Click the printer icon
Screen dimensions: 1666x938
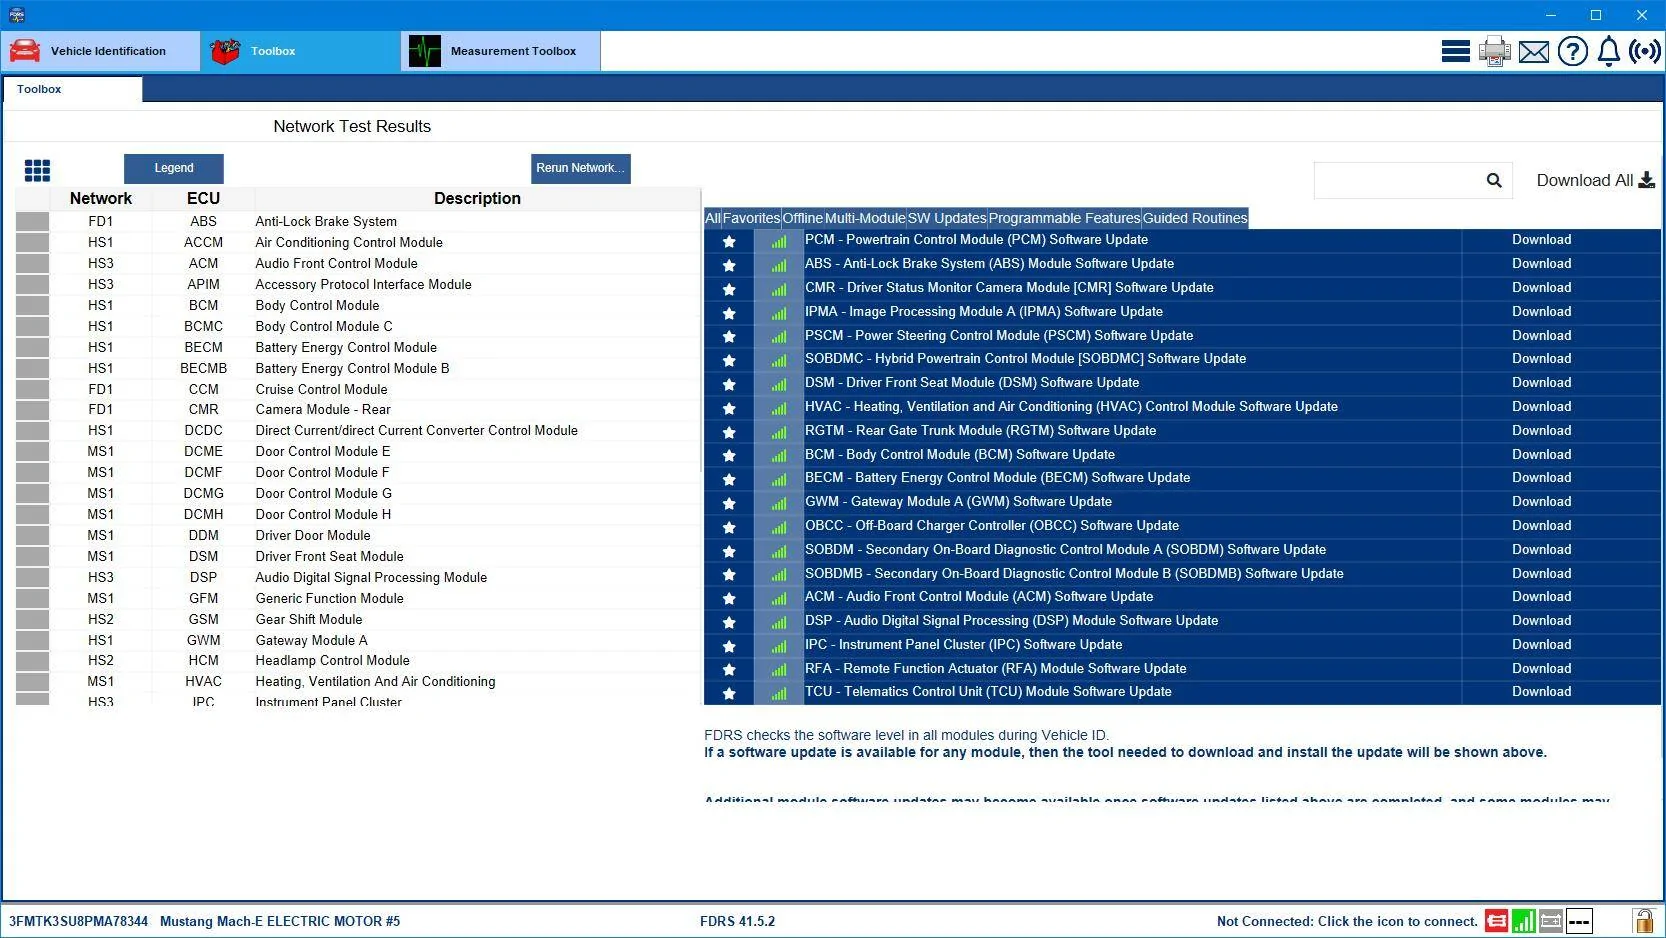(x=1495, y=51)
